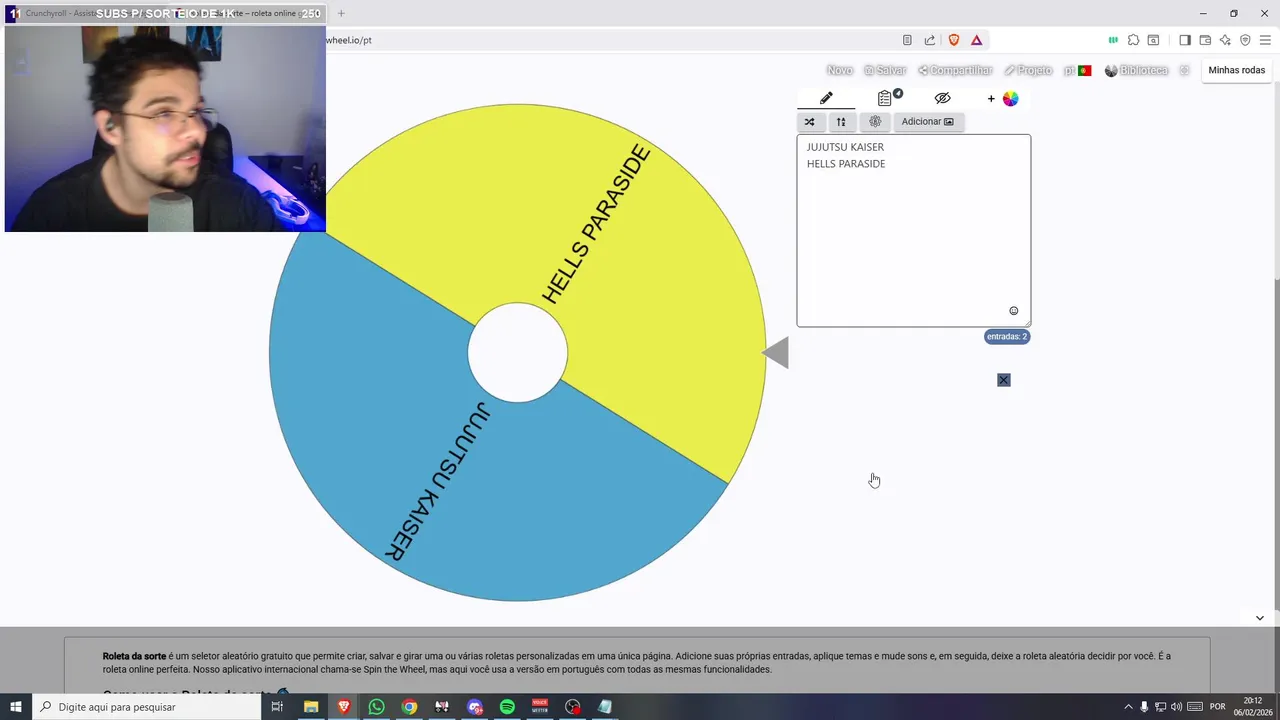
Task: Click the Brave Shields lion icon
Action: pos(954,40)
